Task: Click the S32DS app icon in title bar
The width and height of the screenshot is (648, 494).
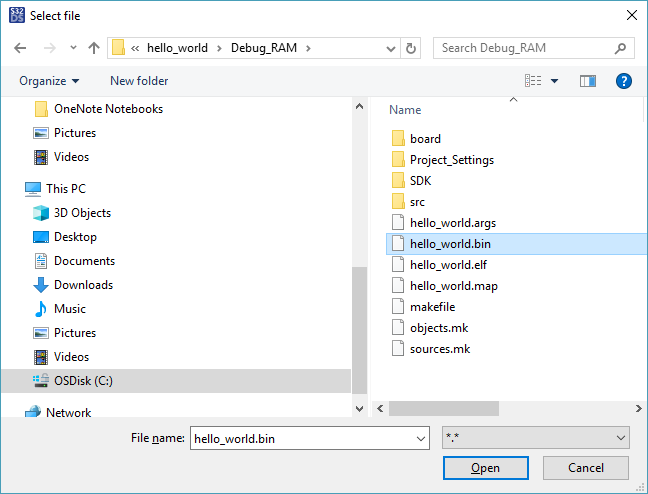Action: 17,15
